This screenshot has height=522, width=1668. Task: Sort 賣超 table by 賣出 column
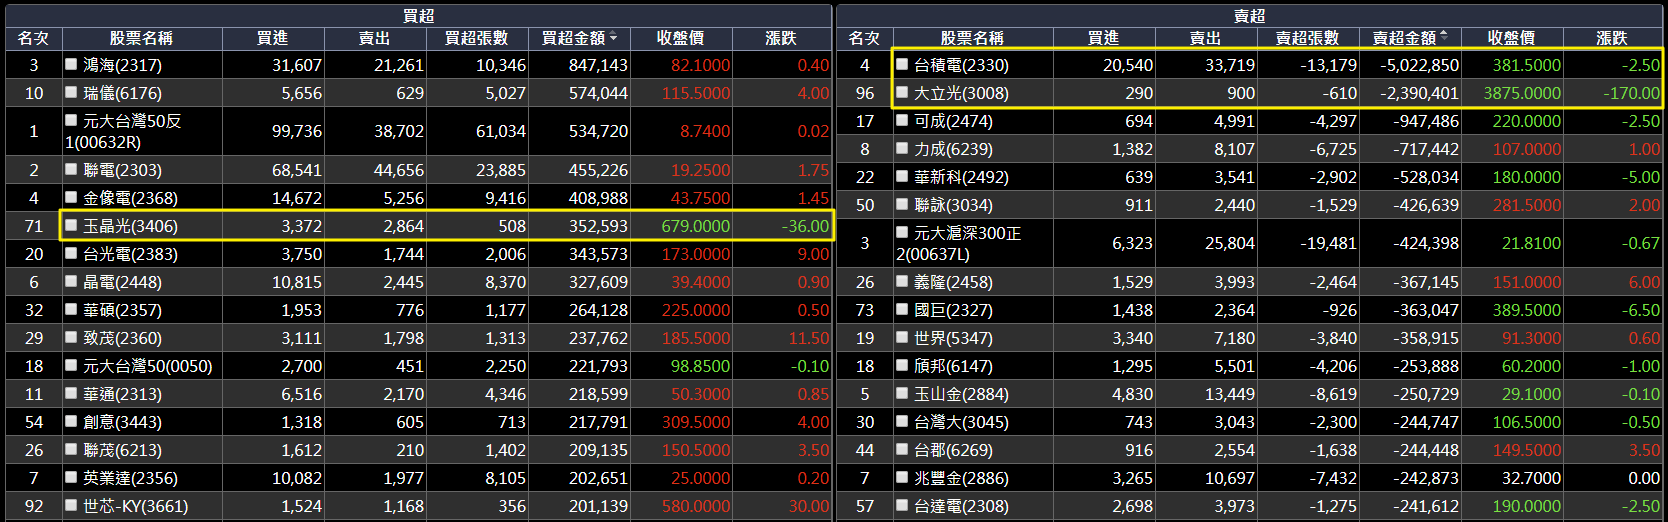click(x=1206, y=38)
